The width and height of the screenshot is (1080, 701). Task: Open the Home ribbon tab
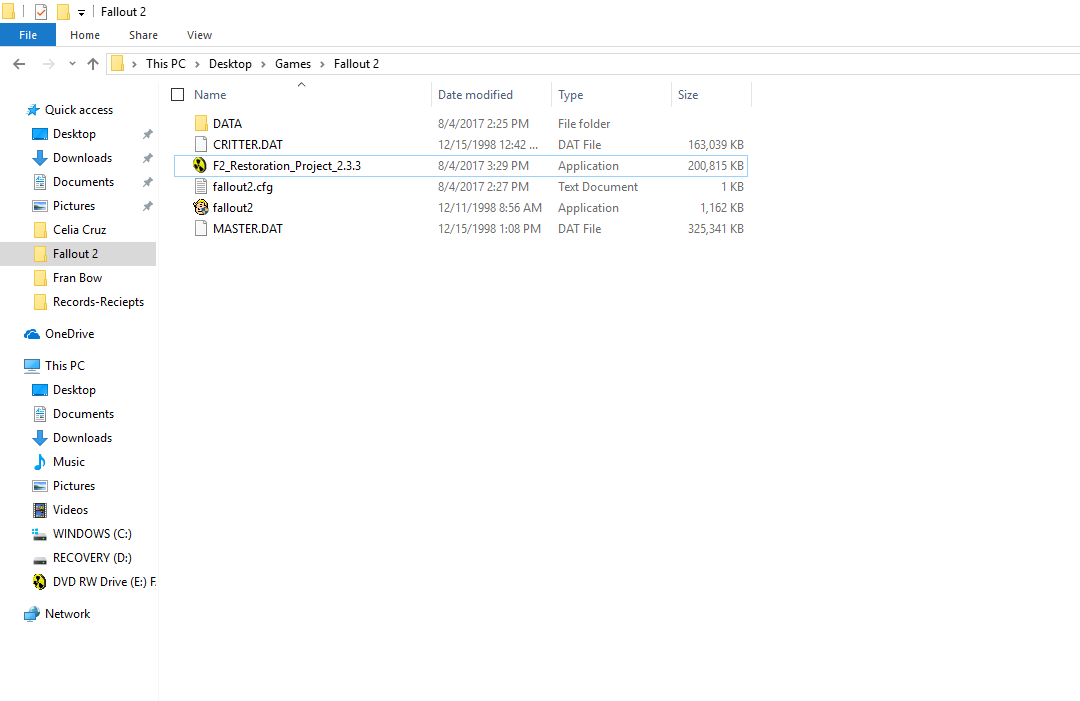85,35
